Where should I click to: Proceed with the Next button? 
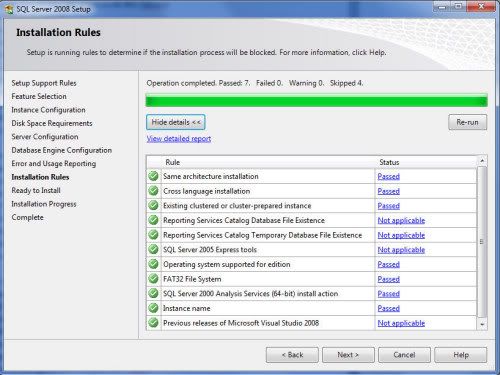point(348,355)
